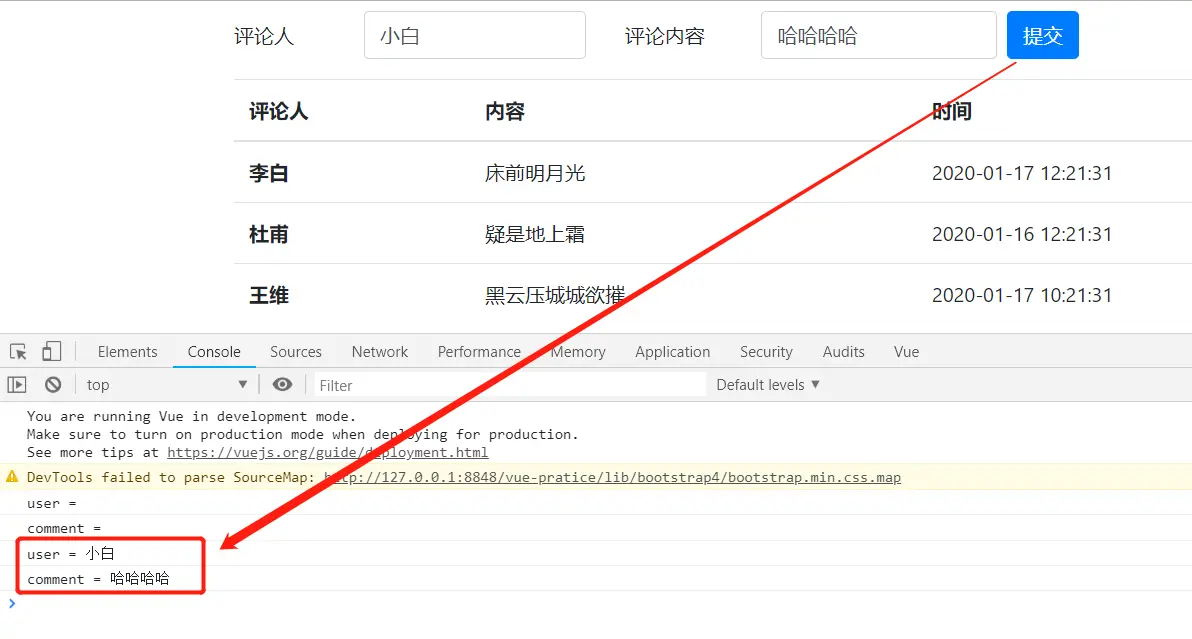Click the time 2020-01-17 12:21:31

pyautogui.click(x=1022, y=173)
